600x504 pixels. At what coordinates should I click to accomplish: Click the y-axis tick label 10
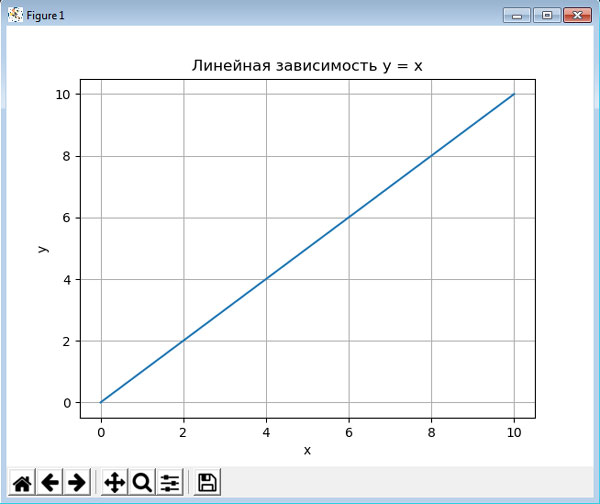pos(63,95)
